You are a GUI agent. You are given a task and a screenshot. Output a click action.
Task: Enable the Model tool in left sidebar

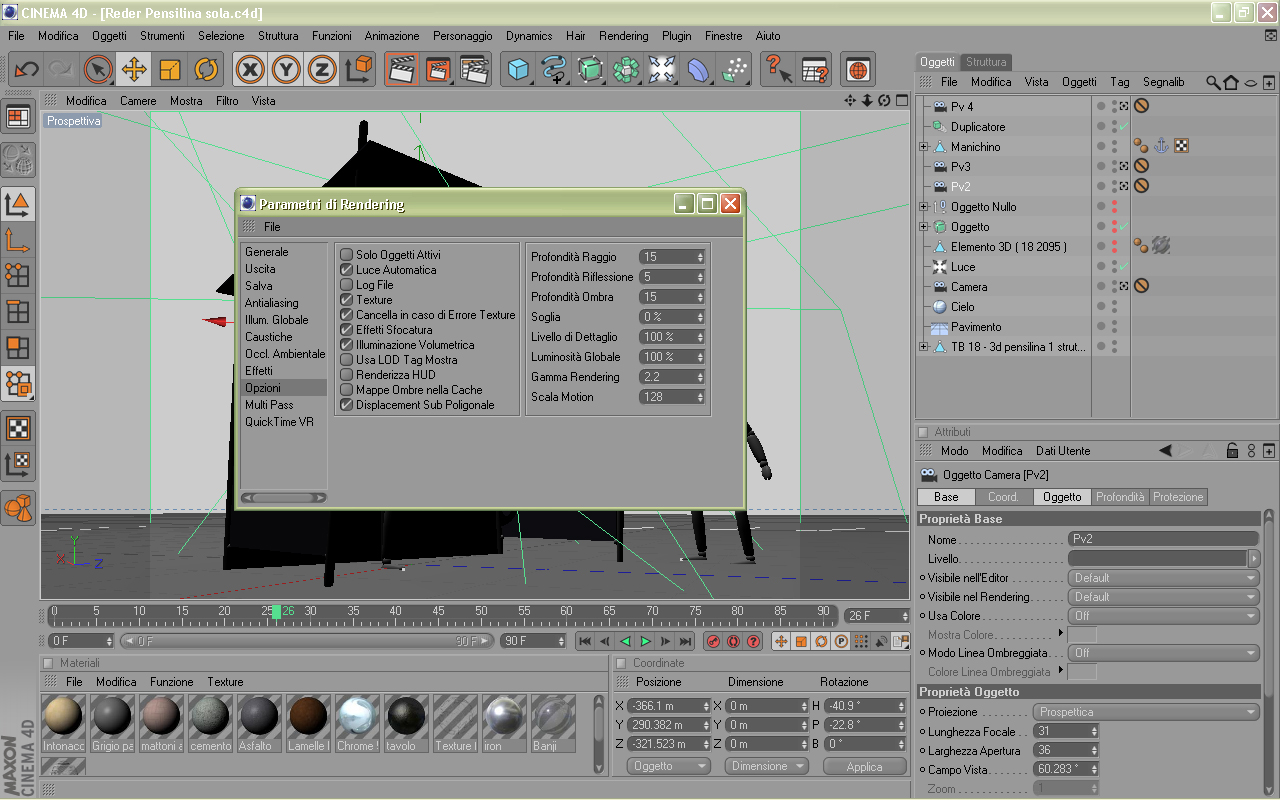18,204
